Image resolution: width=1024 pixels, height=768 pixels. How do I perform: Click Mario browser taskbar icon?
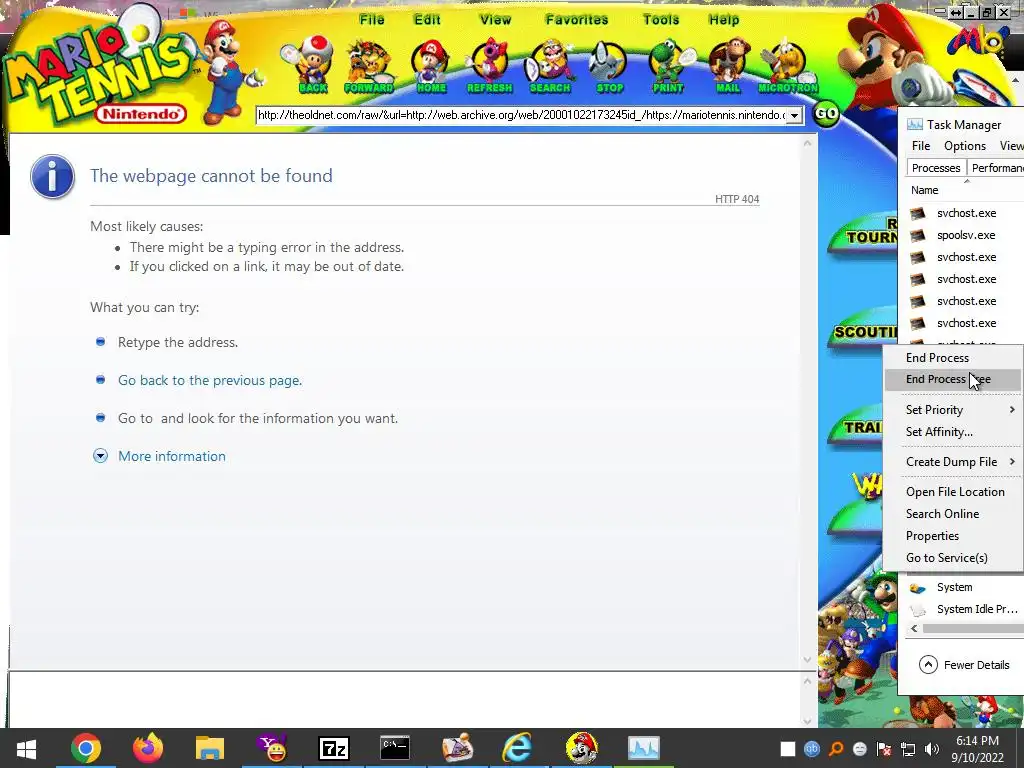coord(581,748)
